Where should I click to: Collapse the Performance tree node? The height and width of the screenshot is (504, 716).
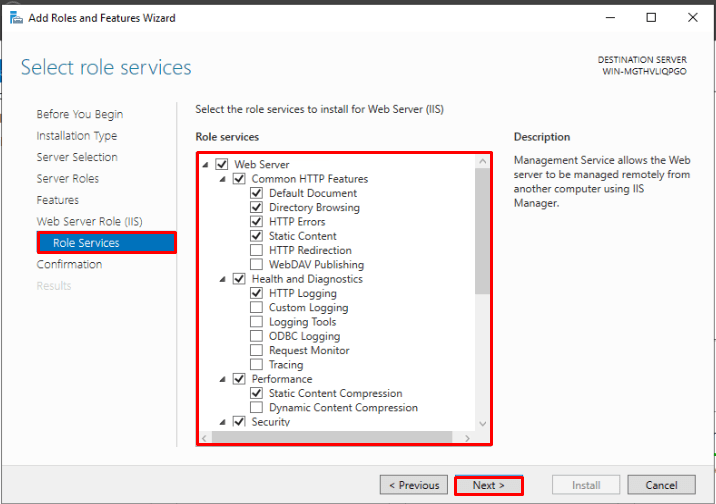click(223, 379)
